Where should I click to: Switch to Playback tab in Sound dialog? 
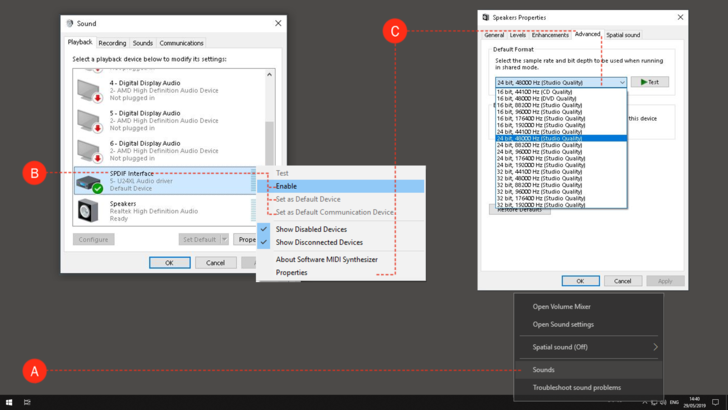click(x=80, y=42)
